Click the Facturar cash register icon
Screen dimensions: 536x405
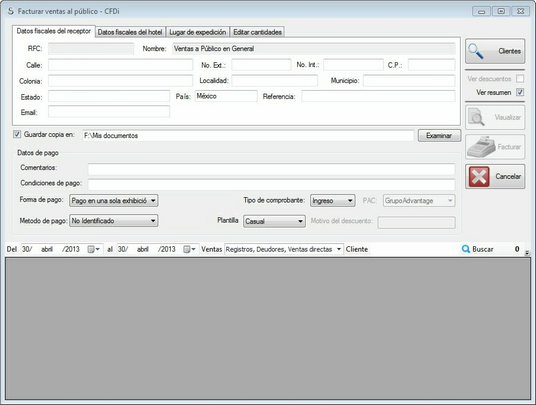pos(481,147)
